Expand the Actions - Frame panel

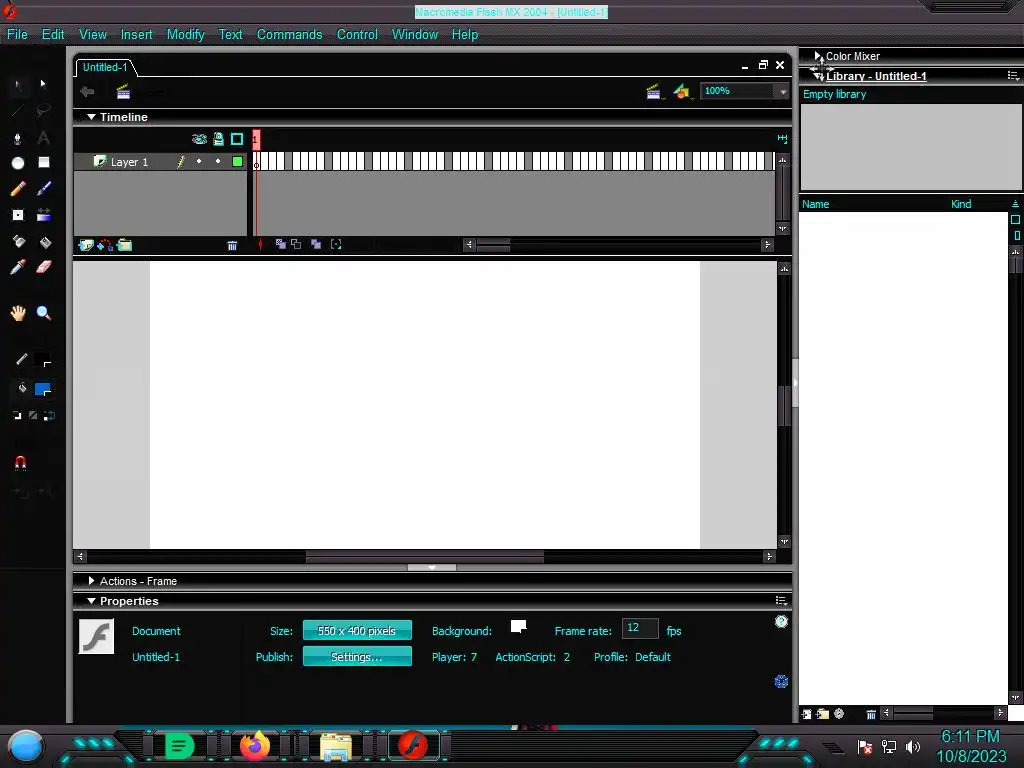pos(91,581)
